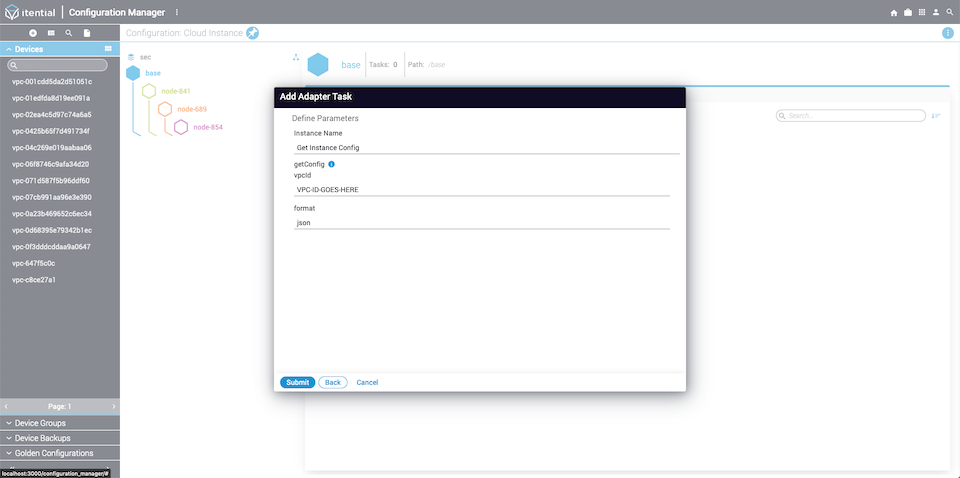The height and width of the screenshot is (478, 960).
Task: Focus the vpcId input field
Action: click(482, 190)
